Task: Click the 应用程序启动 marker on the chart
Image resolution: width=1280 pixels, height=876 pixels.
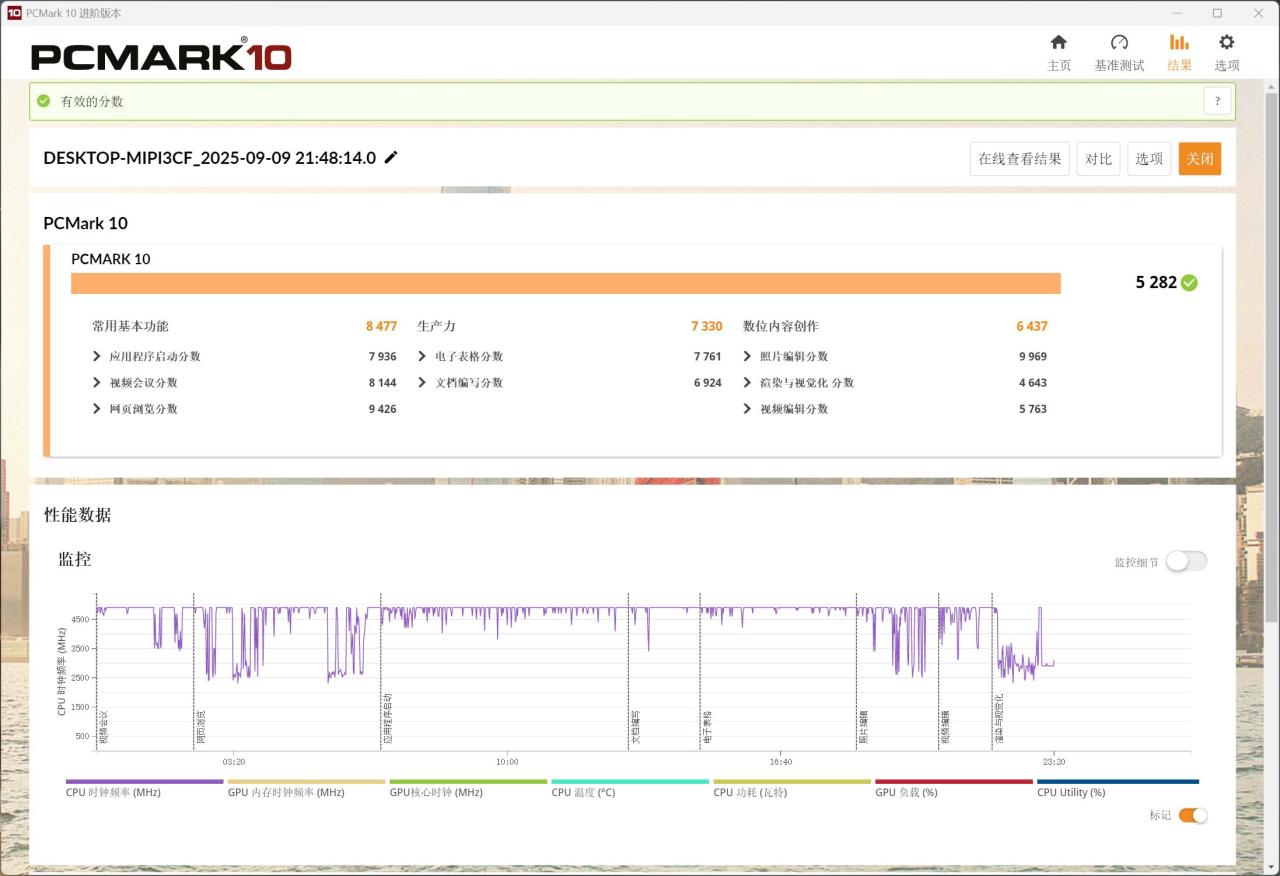Action: point(387,719)
